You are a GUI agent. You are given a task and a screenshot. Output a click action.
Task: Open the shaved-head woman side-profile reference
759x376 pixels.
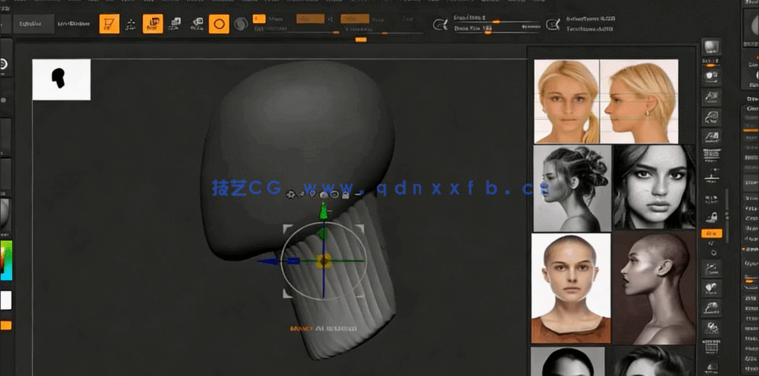pos(654,288)
